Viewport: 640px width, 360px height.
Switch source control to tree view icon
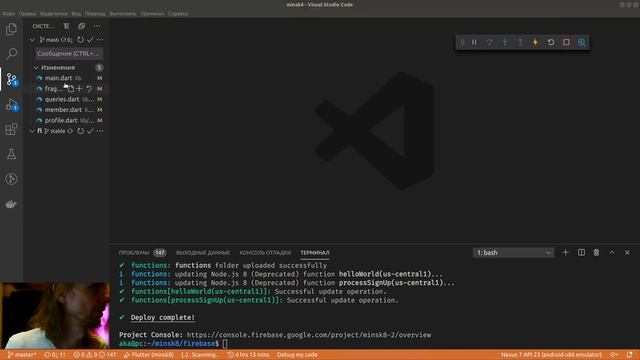66,26
